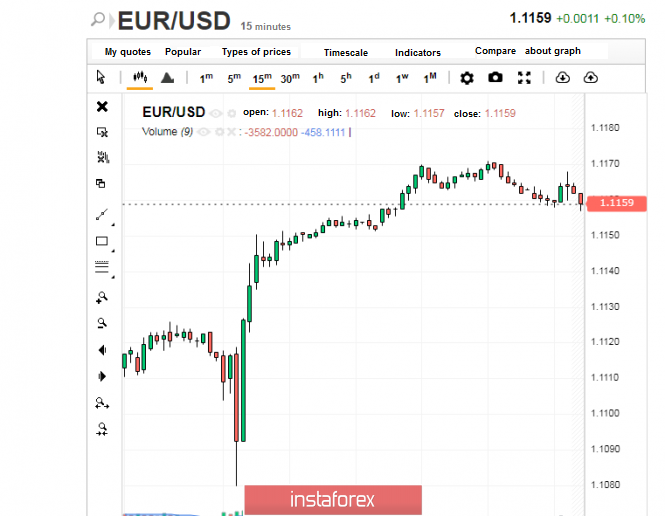Click the compress horizontal zoom icon

click(102, 429)
